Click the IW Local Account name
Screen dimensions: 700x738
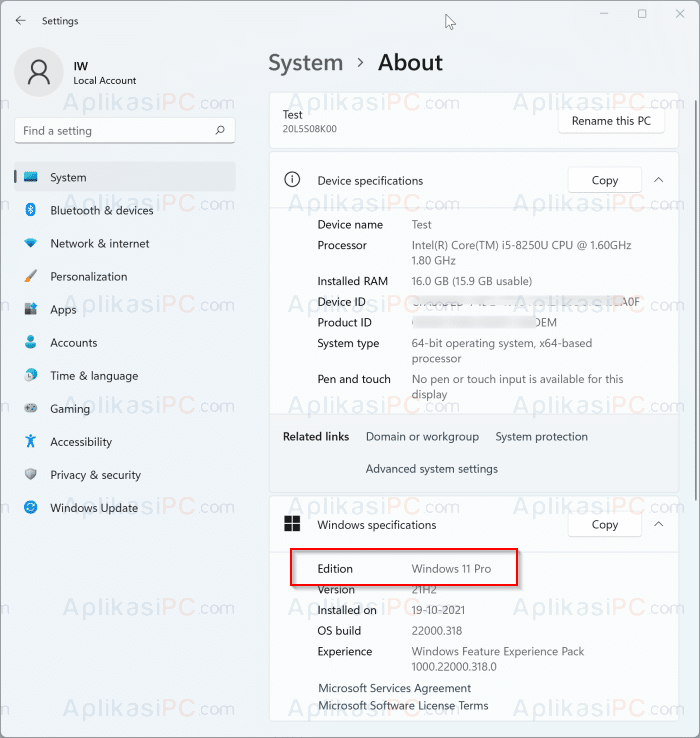[105, 72]
